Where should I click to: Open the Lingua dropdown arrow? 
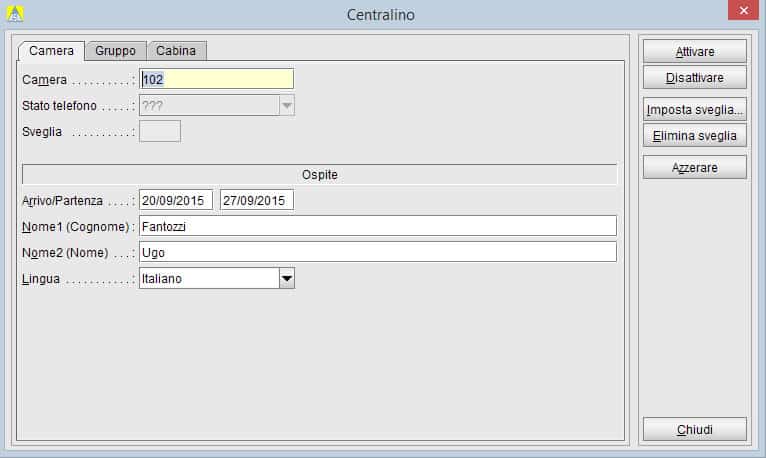pyautogui.click(x=287, y=279)
